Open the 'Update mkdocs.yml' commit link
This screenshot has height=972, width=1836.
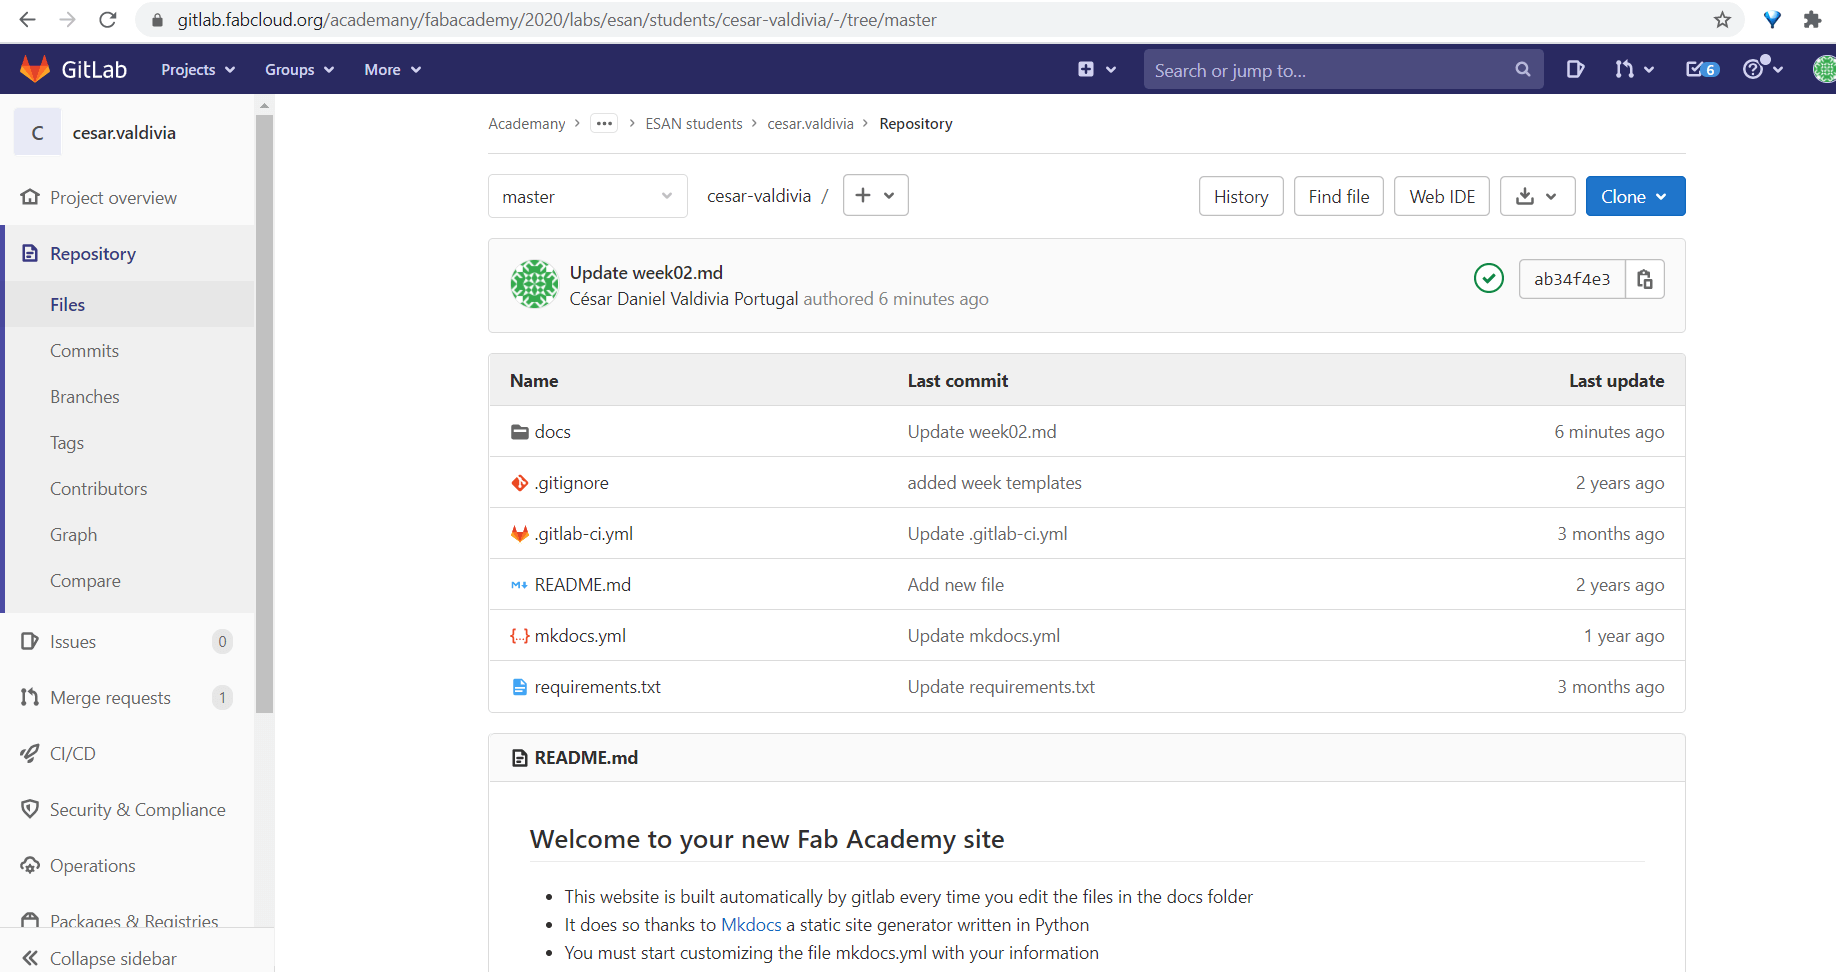984,636
